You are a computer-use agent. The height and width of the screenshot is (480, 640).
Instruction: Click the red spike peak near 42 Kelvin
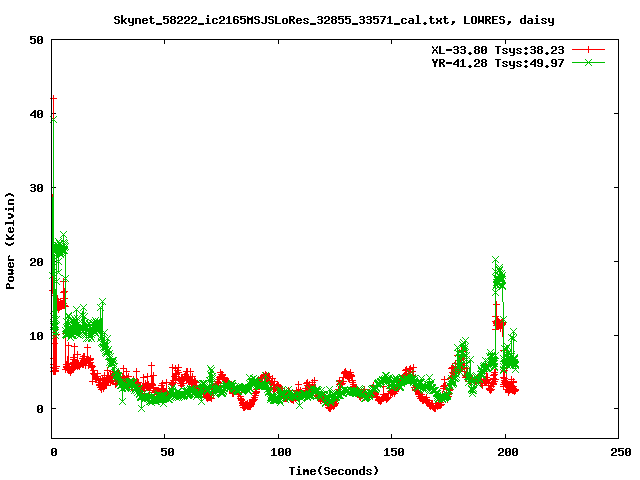click(x=53, y=98)
